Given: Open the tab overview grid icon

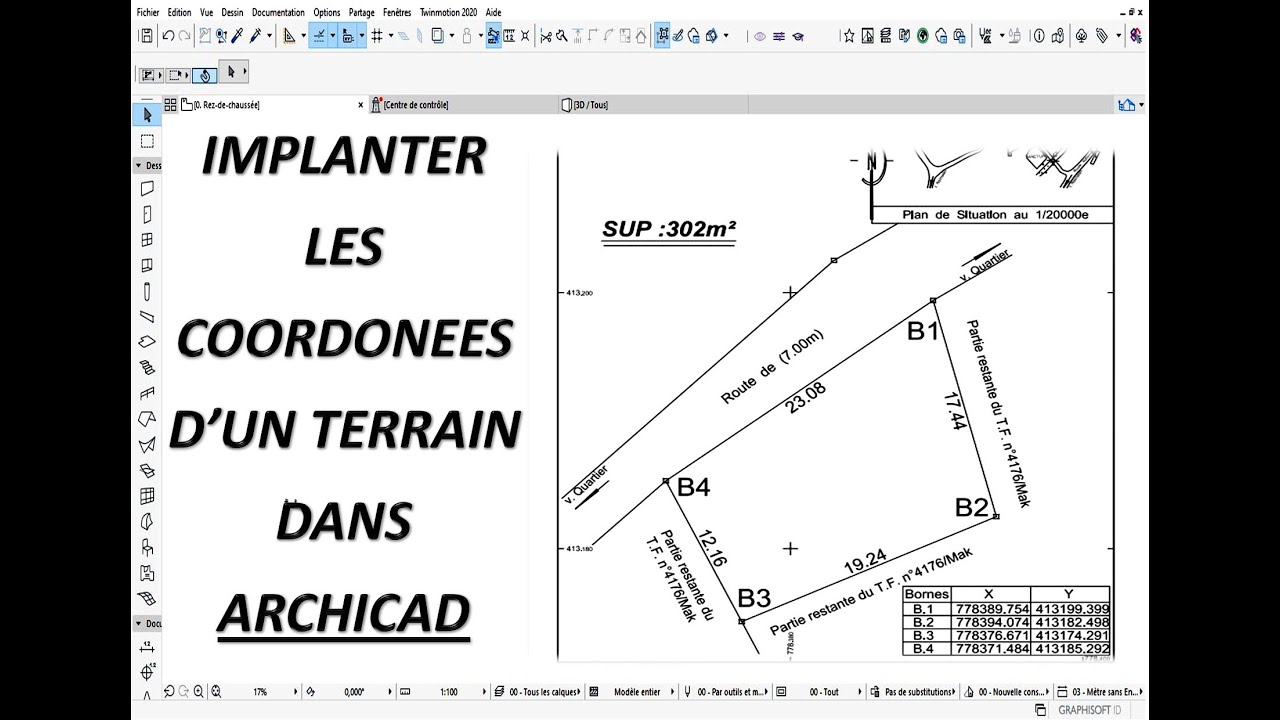Looking at the screenshot, I should (170, 104).
